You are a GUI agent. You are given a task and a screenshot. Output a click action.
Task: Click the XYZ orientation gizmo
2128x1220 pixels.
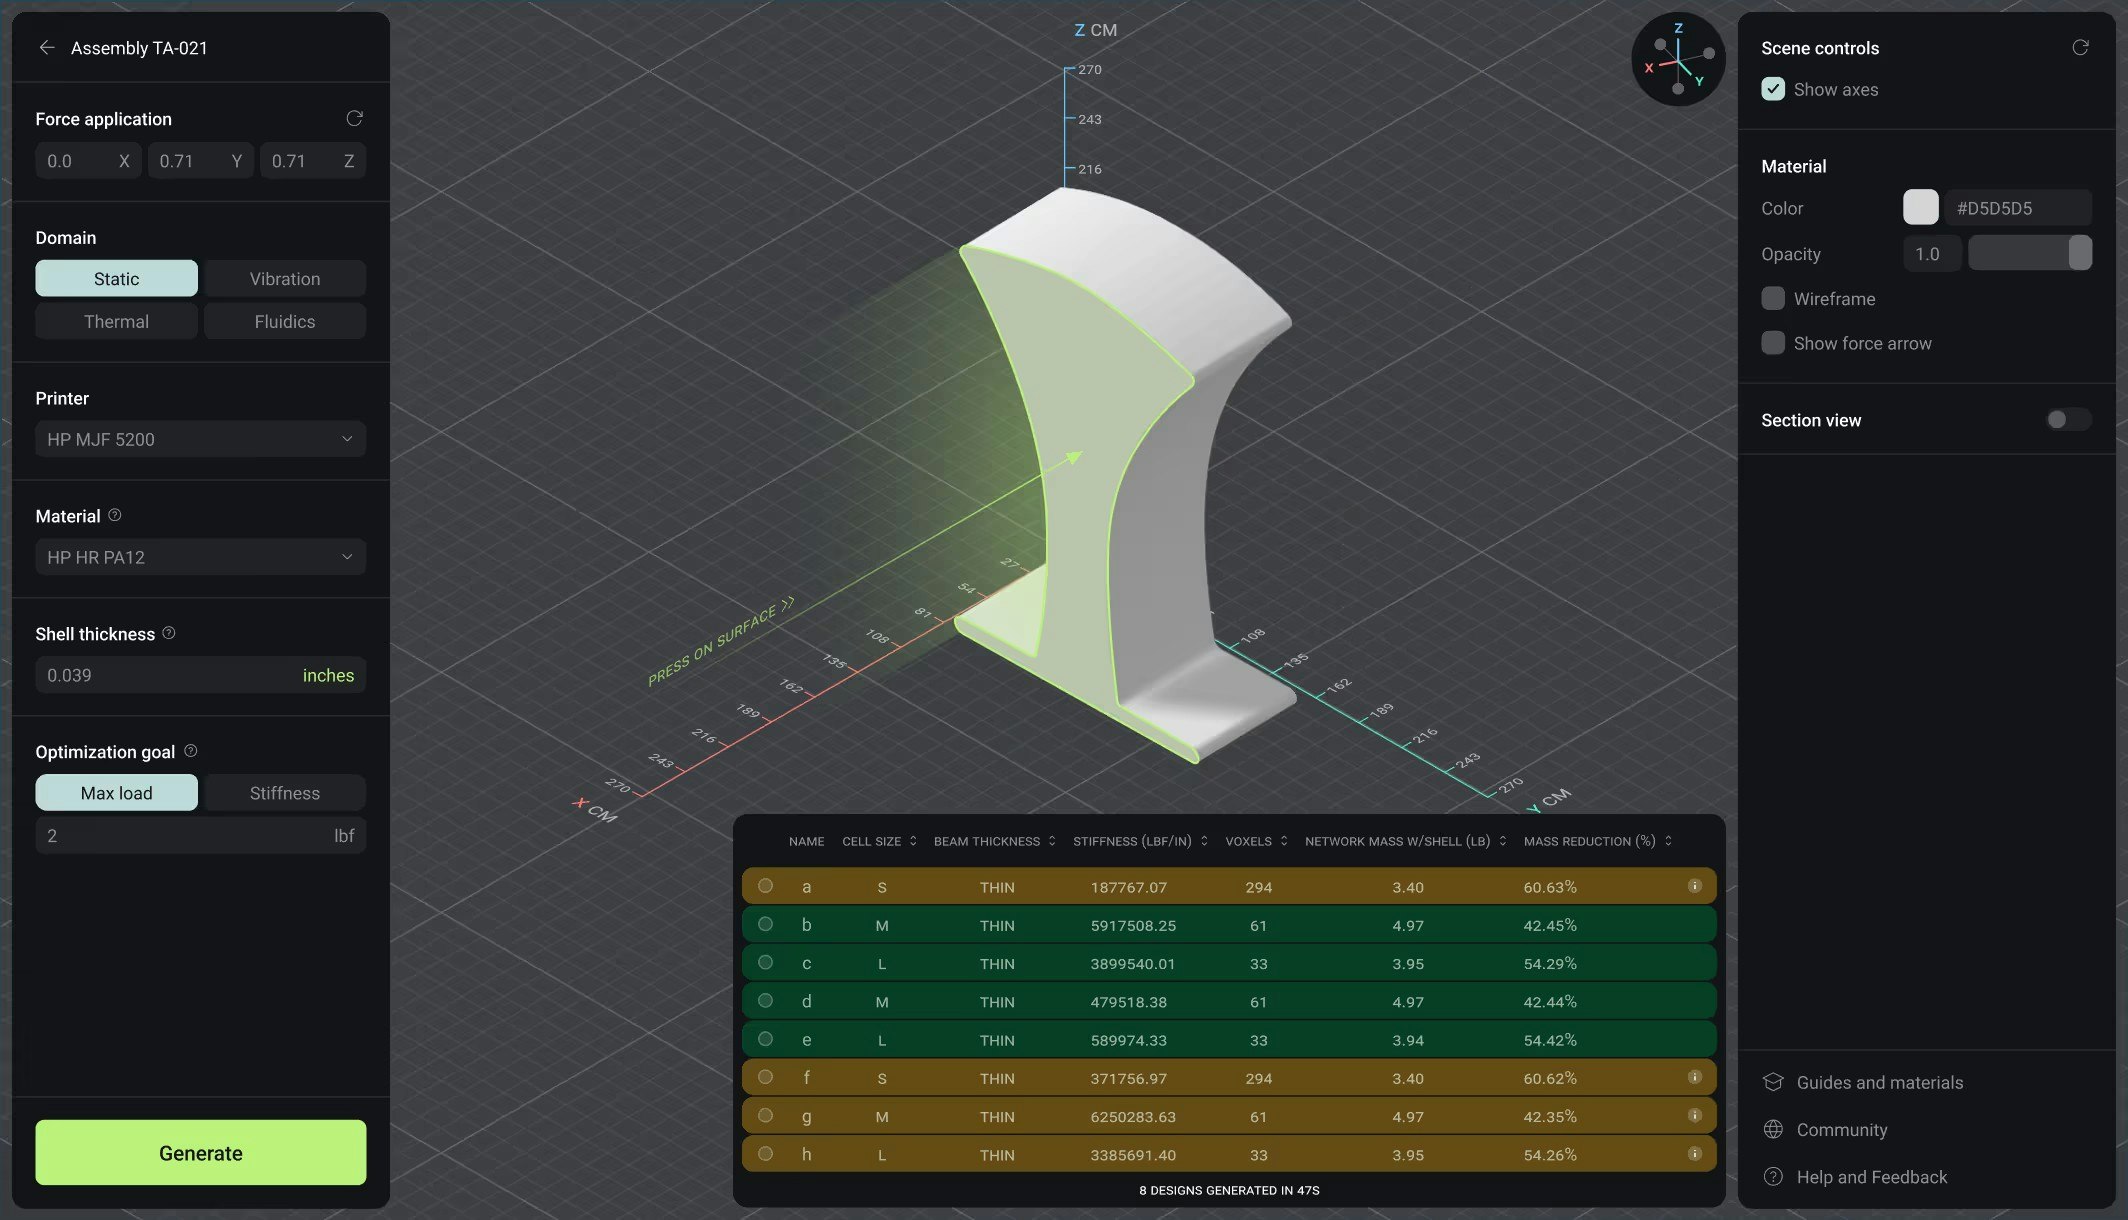(x=1678, y=60)
